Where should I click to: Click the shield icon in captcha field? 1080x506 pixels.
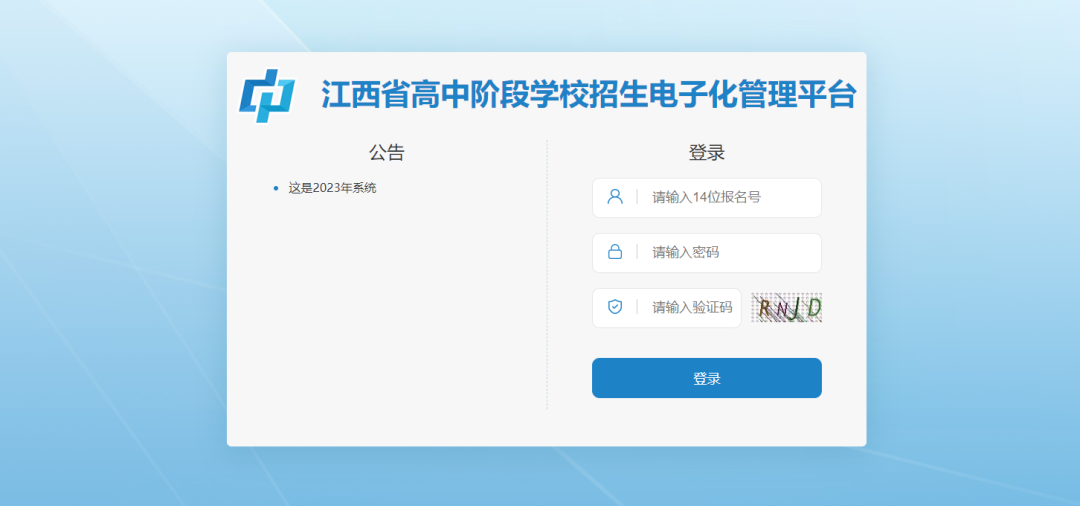click(x=615, y=307)
